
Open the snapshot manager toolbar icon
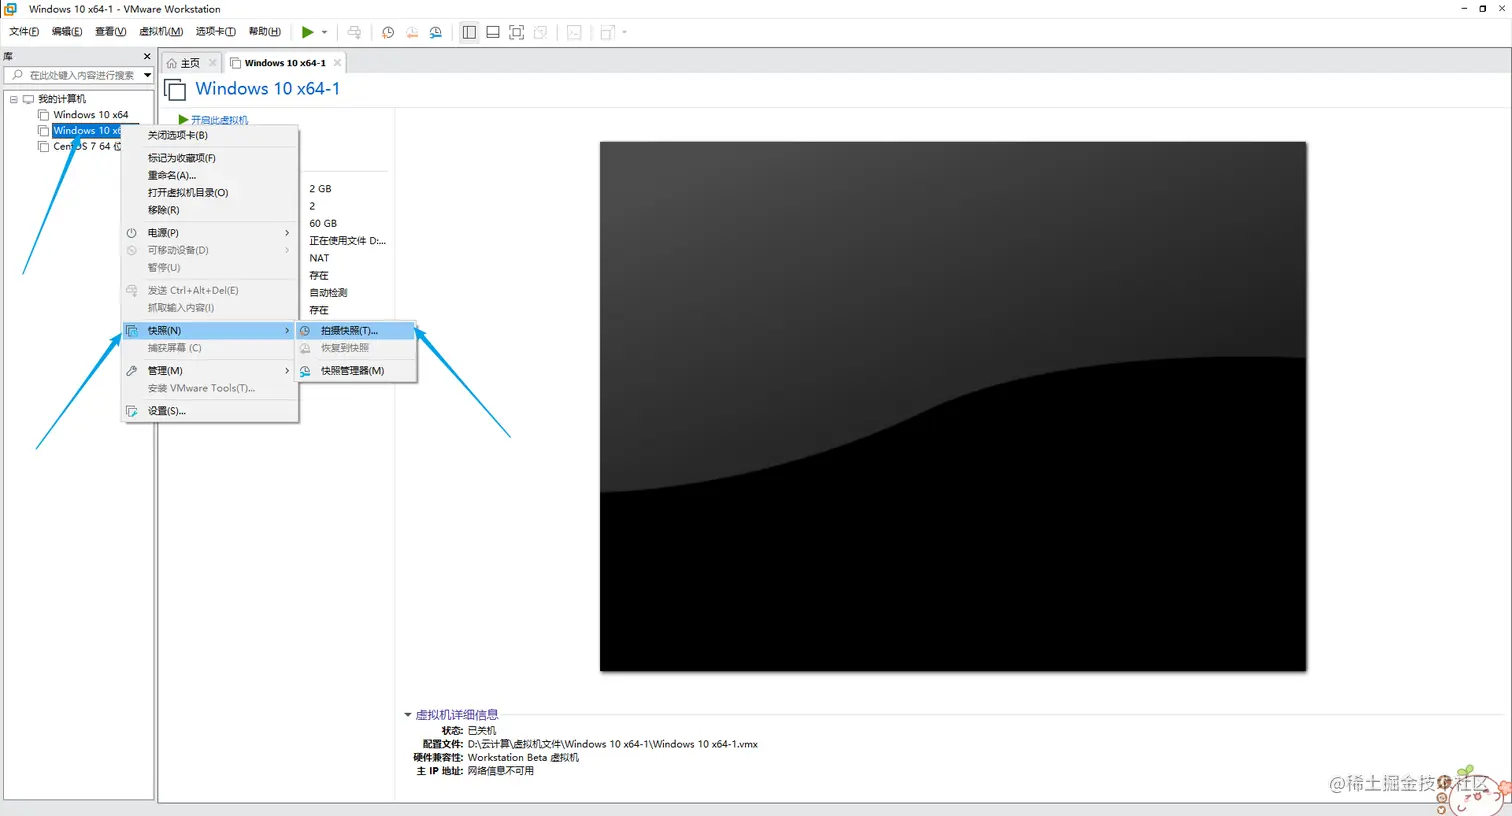click(x=436, y=32)
